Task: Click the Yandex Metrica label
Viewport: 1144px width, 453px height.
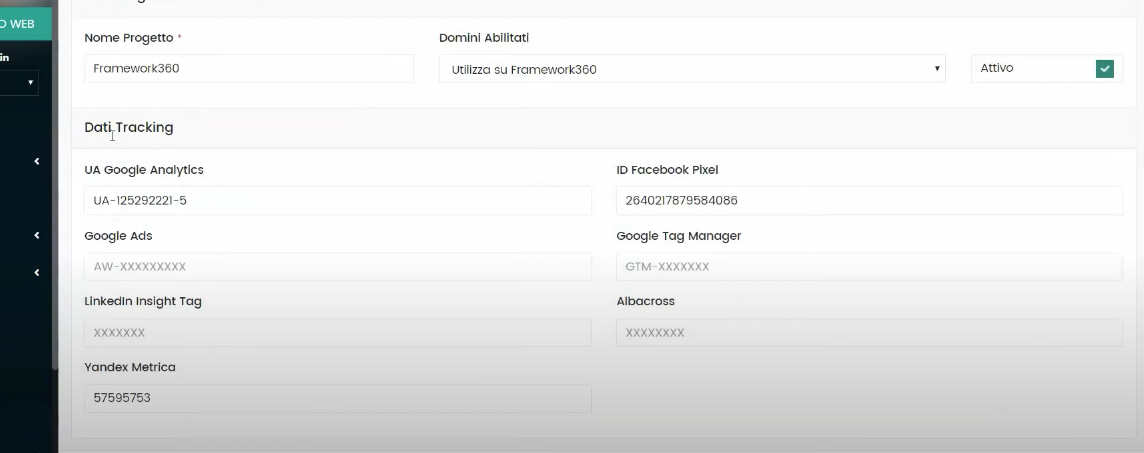Action: pyautogui.click(x=130, y=367)
